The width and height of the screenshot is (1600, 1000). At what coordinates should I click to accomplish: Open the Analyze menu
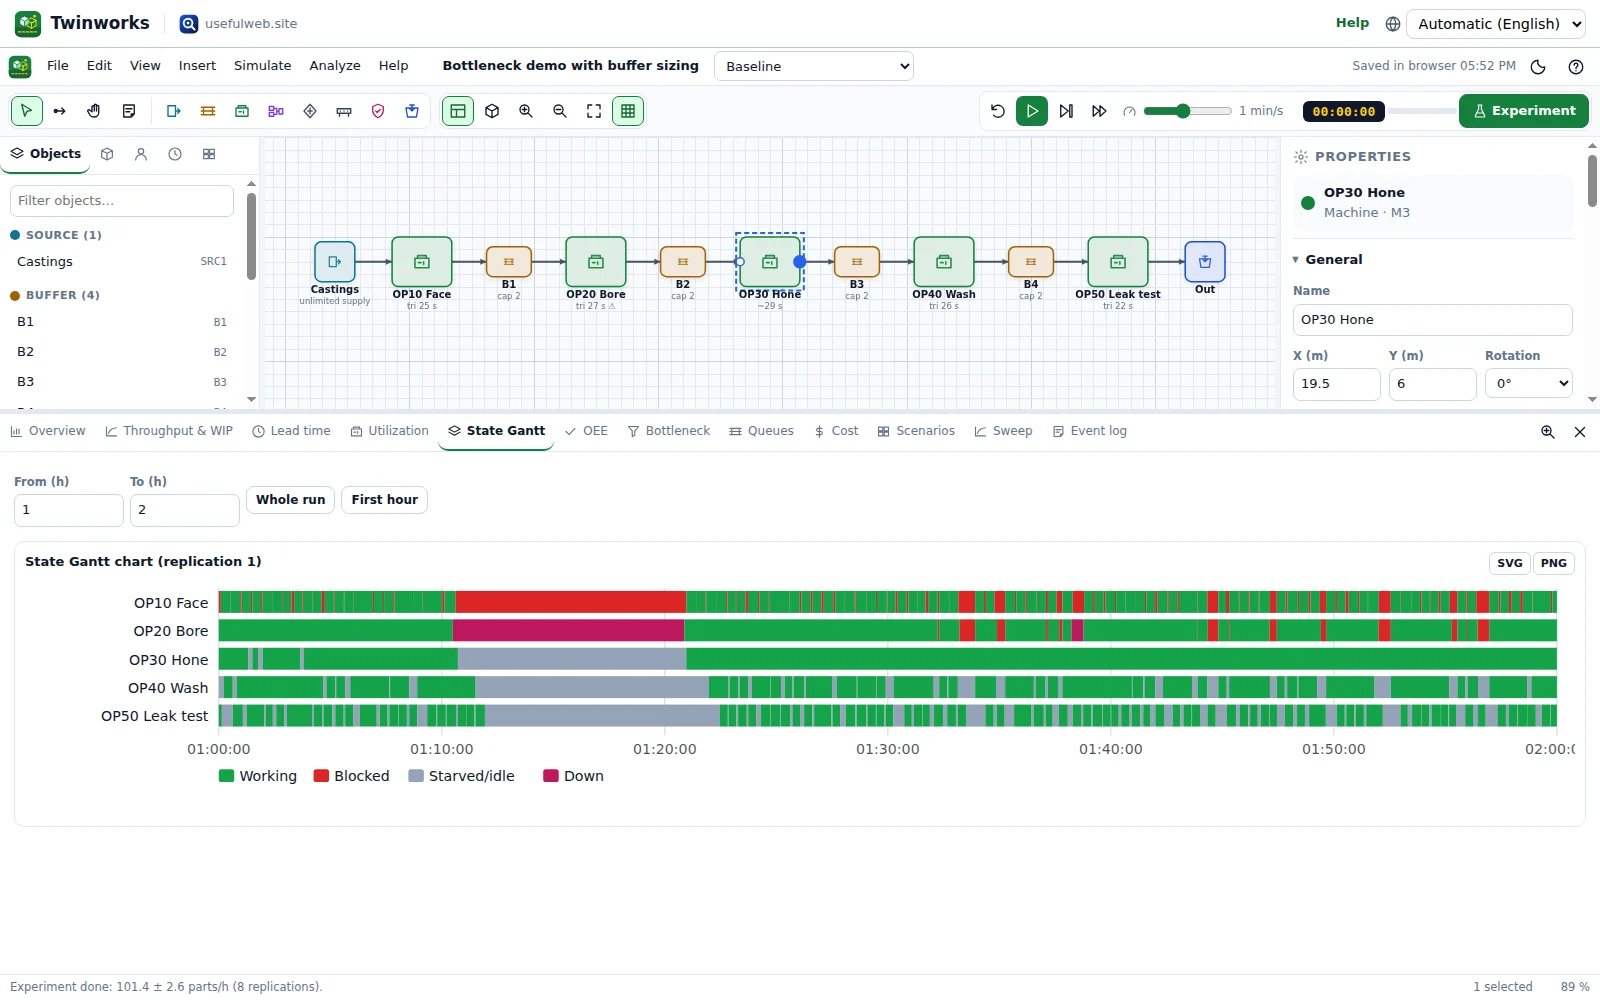(335, 66)
